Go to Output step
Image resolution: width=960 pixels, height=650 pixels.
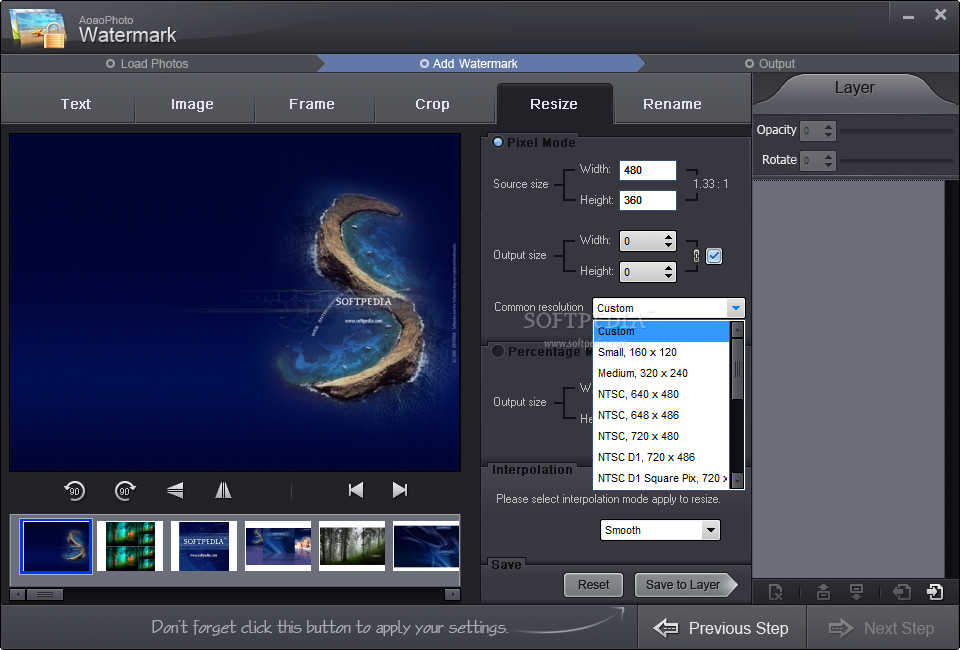(770, 64)
